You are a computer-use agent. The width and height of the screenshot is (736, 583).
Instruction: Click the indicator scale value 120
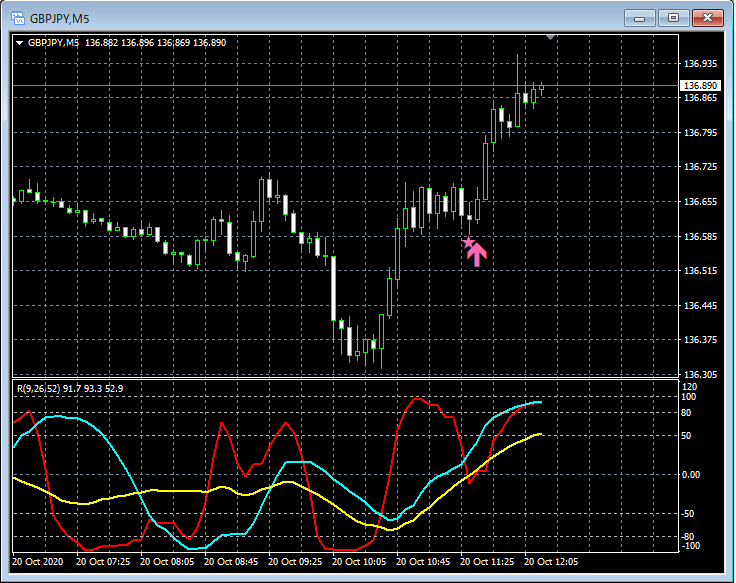click(x=689, y=387)
